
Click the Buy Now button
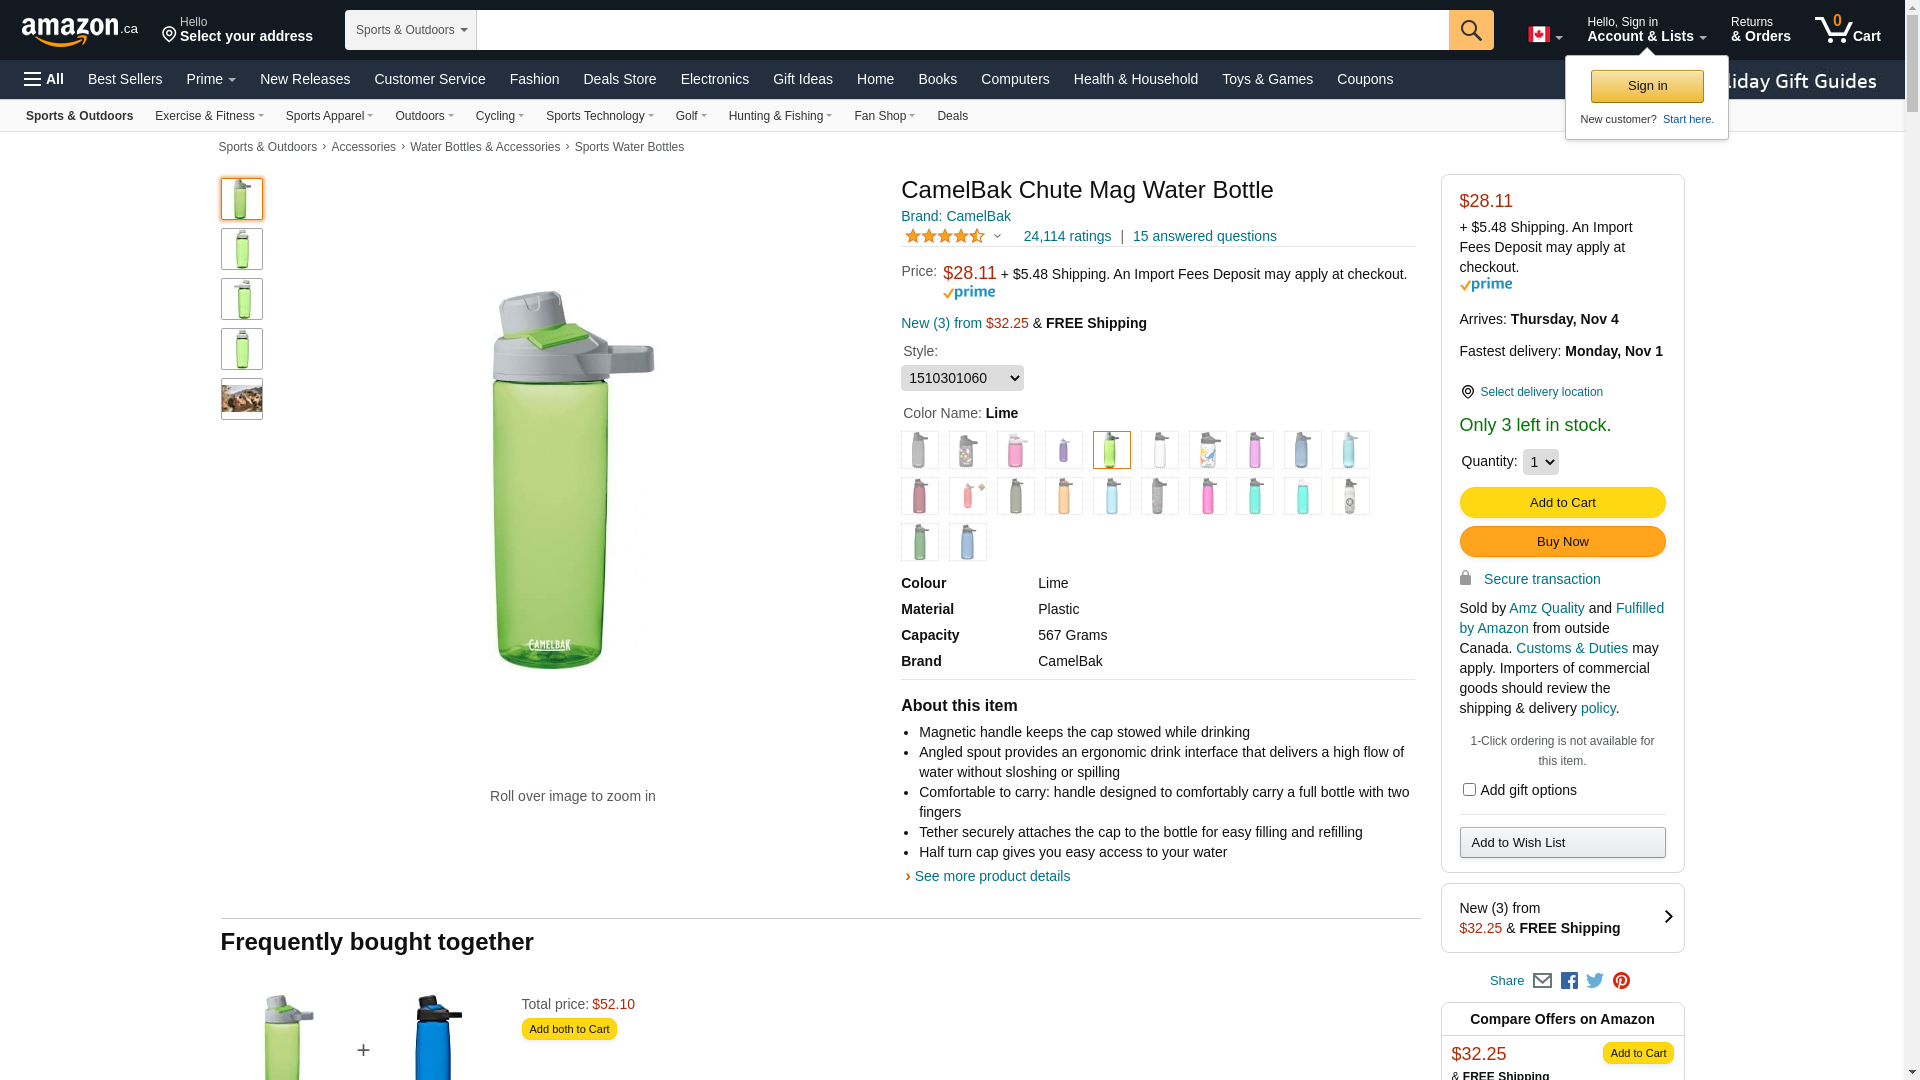(1562, 542)
